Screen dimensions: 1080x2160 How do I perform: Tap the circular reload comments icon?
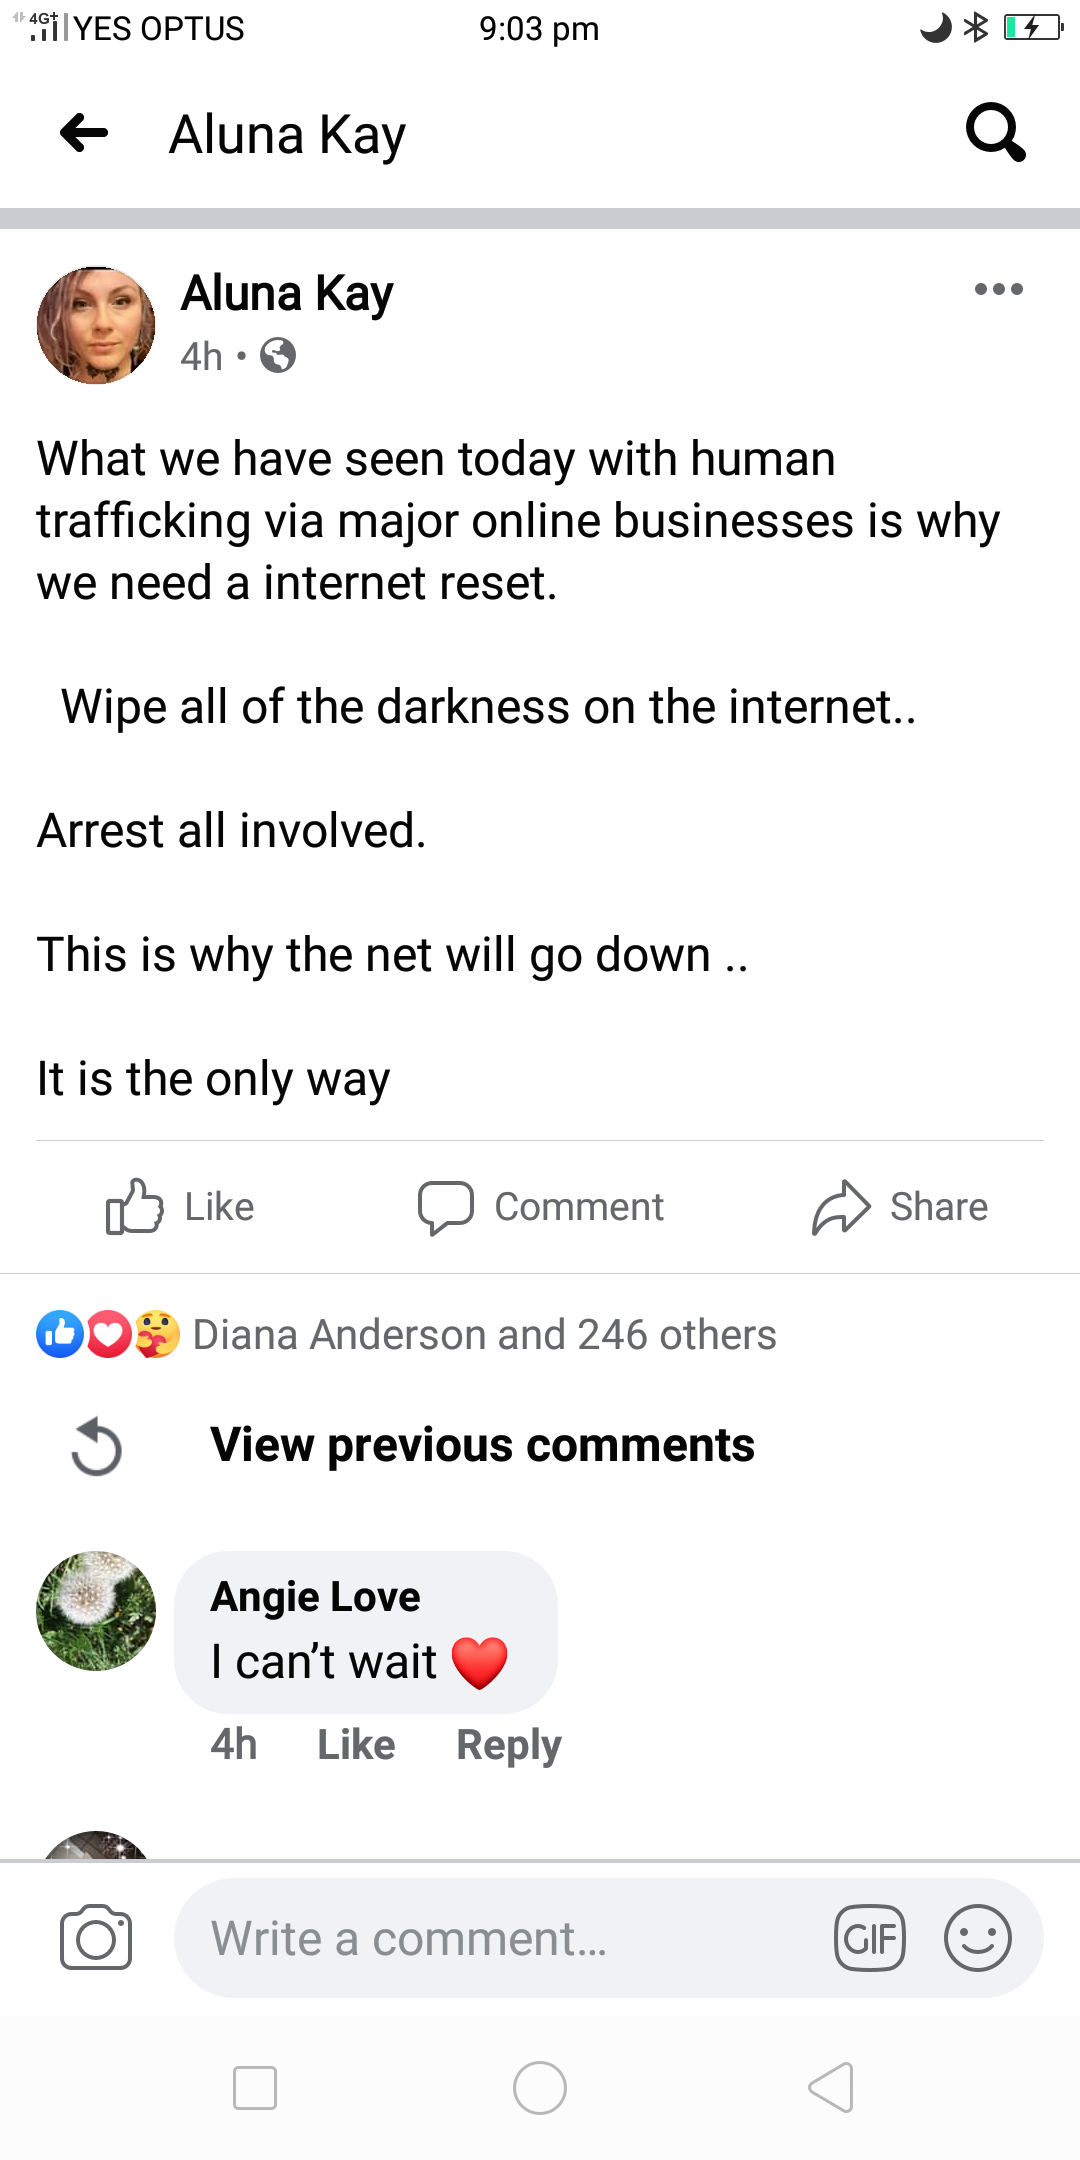(x=97, y=1447)
